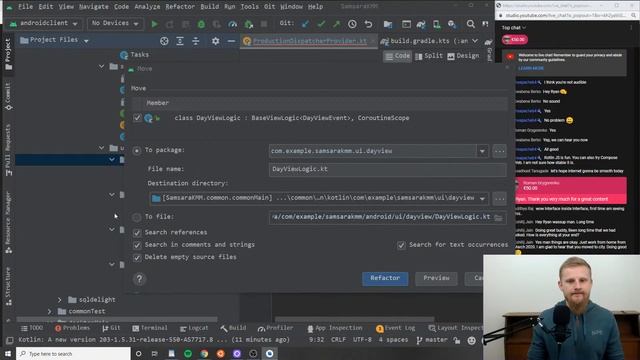Open Chrome from the Windows taskbar

[204, 353]
